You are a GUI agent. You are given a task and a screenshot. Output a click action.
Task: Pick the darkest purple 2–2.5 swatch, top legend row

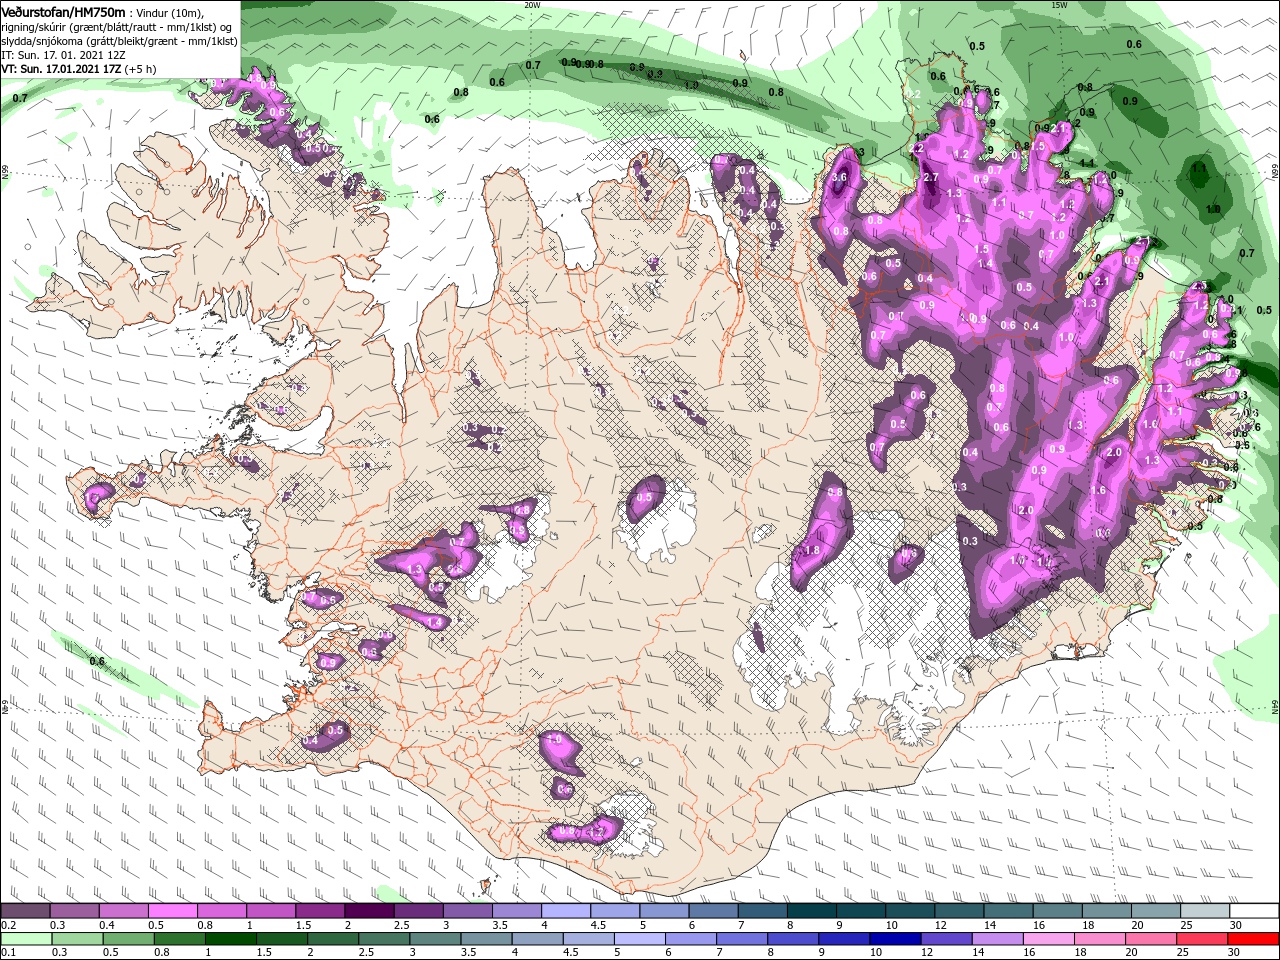369,911
